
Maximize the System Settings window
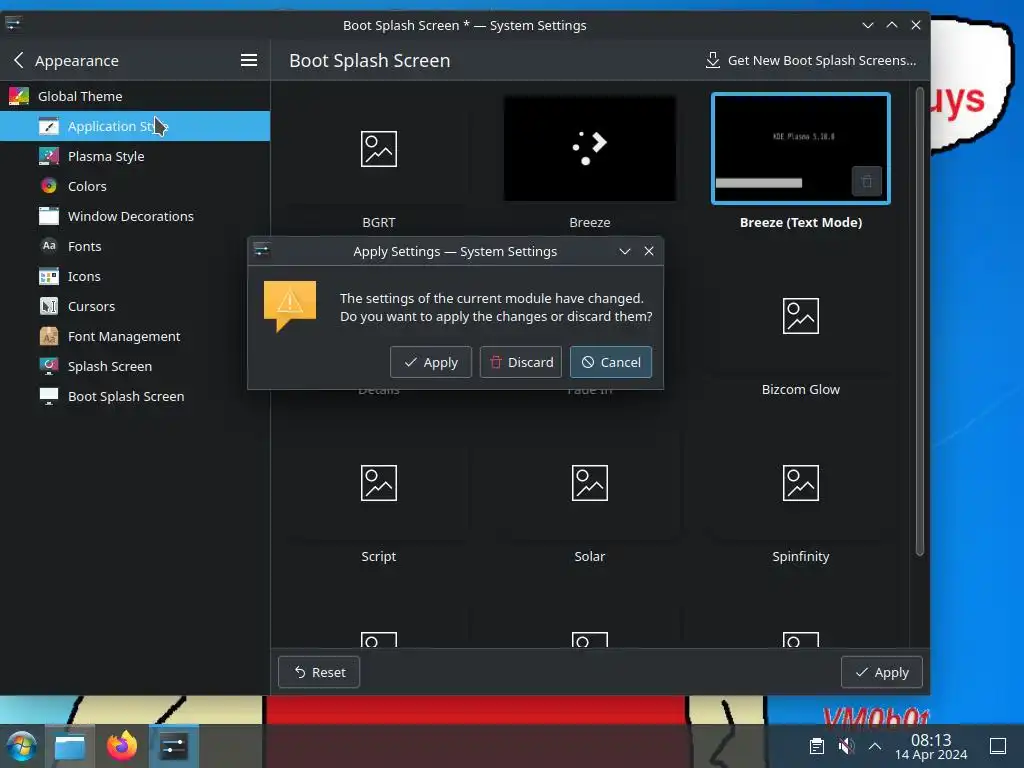click(891, 25)
